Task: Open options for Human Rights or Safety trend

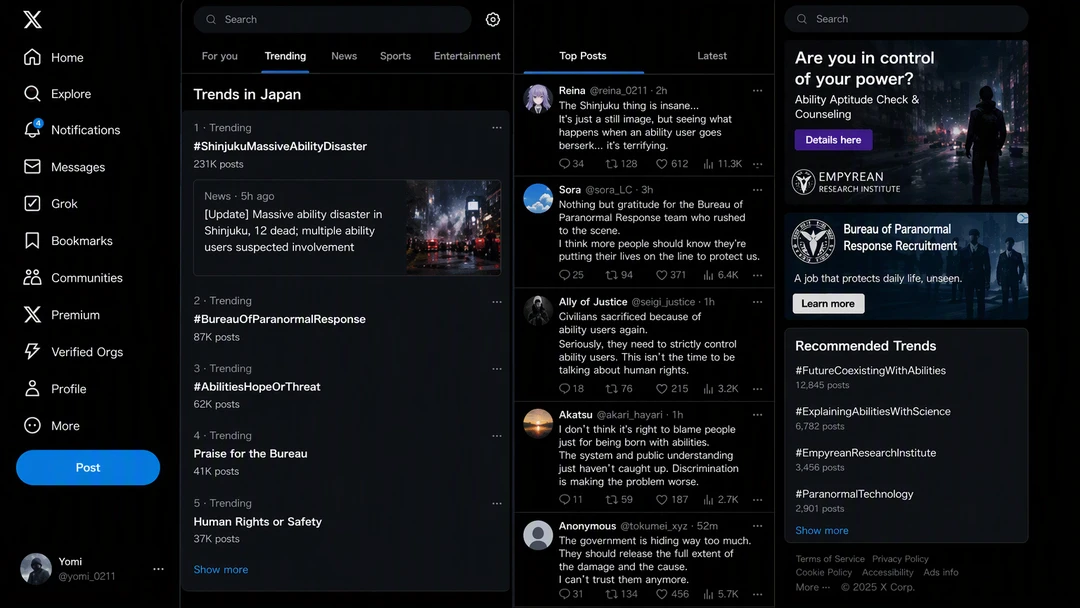Action: pos(497,503)
